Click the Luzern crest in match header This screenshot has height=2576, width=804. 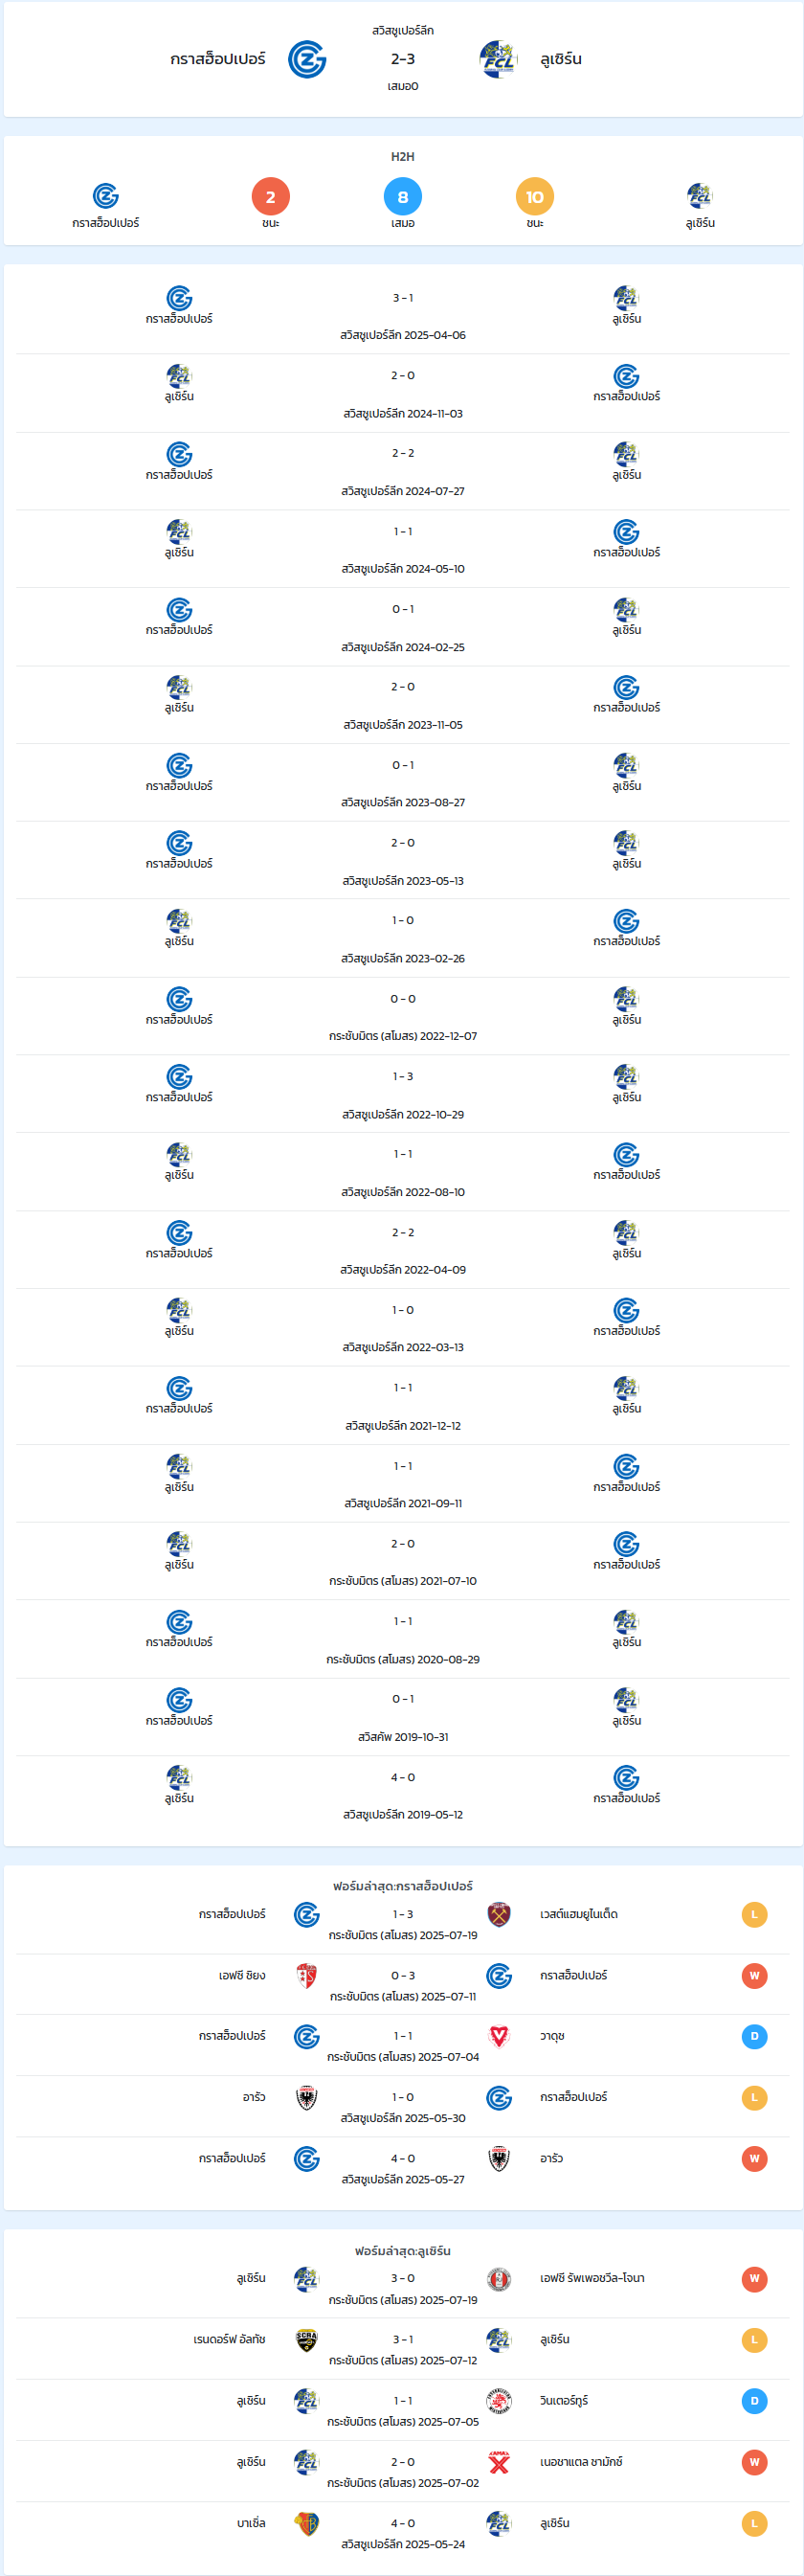pos(498,60)
